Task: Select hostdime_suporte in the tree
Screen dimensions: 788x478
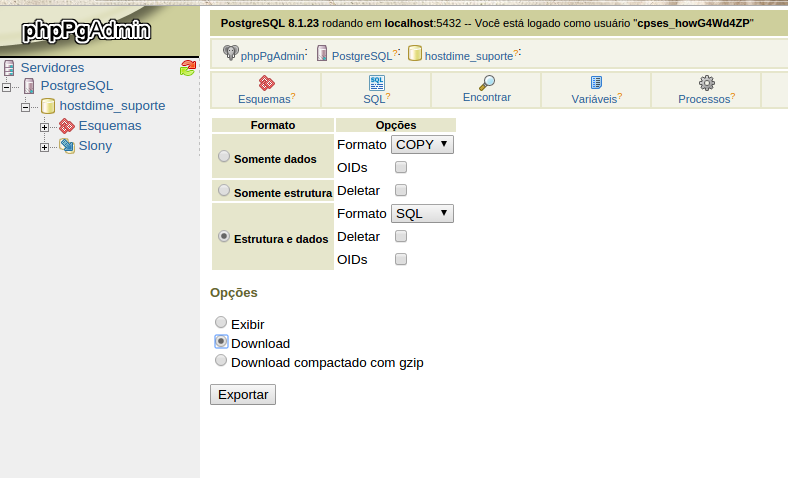Action: coord(113,106)
